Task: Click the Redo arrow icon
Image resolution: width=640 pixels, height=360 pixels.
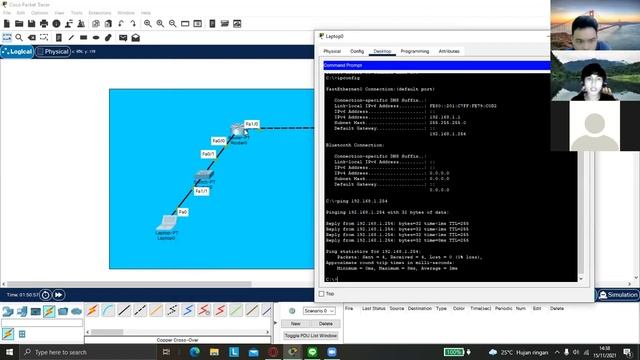Action: 133,24
